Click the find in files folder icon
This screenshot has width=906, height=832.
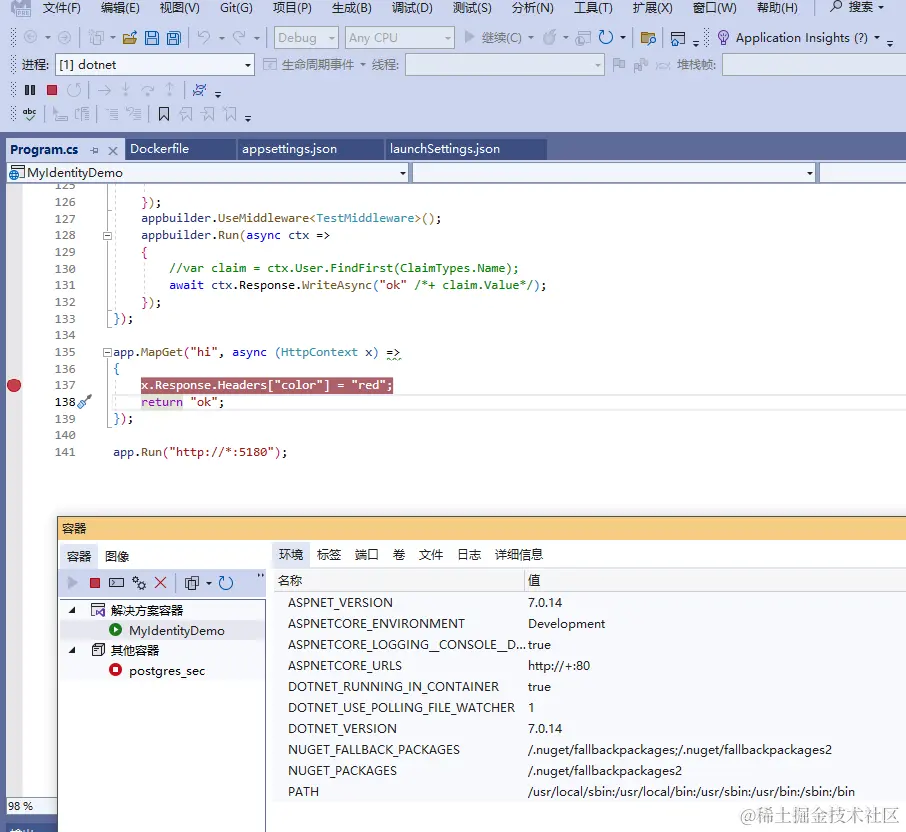pyautogui.click(x=648, y=39)
